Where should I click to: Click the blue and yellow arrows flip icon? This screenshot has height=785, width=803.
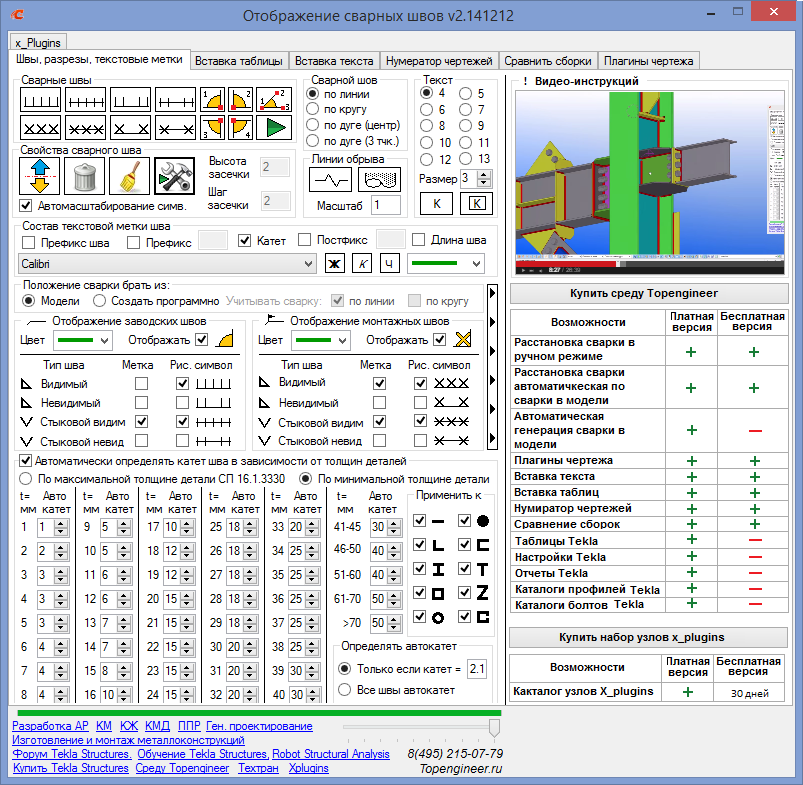(x=39, y=177)
